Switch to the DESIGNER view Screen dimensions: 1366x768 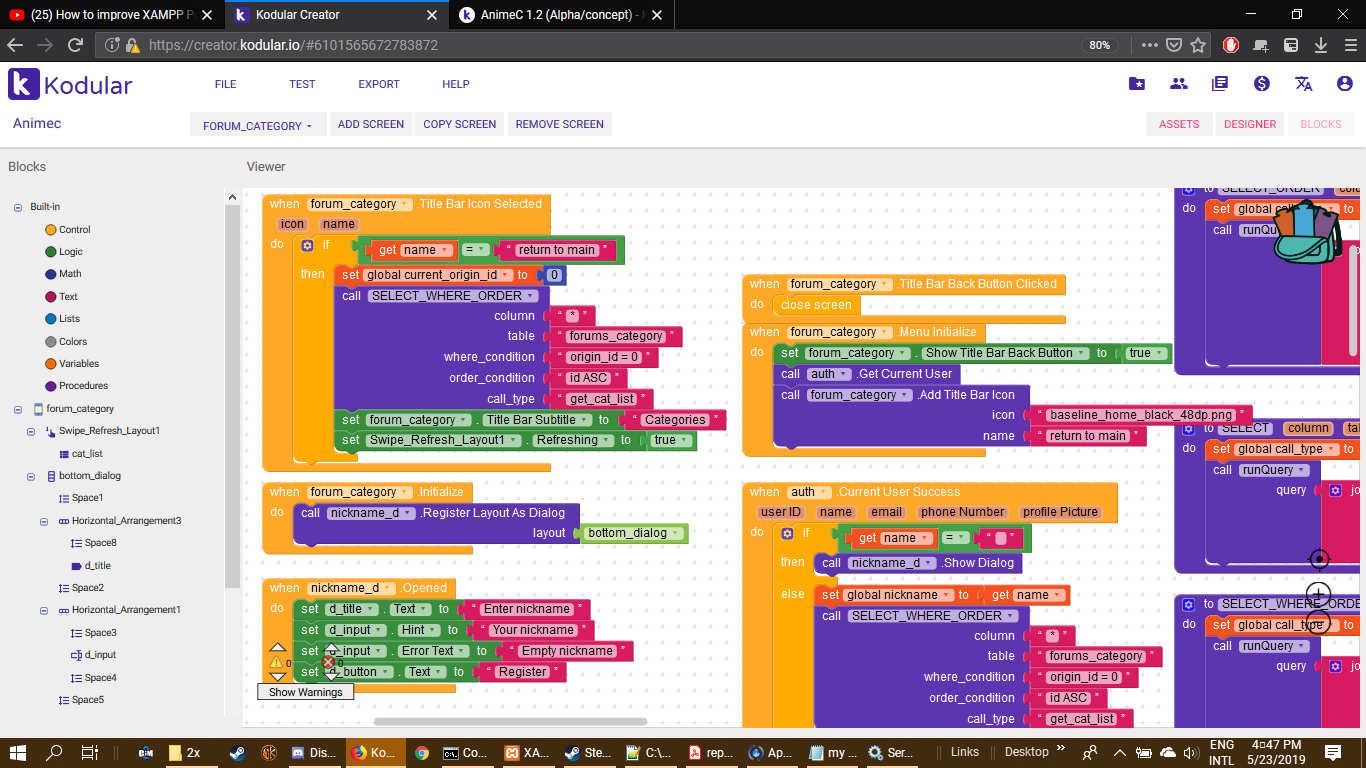[1250, 124]
